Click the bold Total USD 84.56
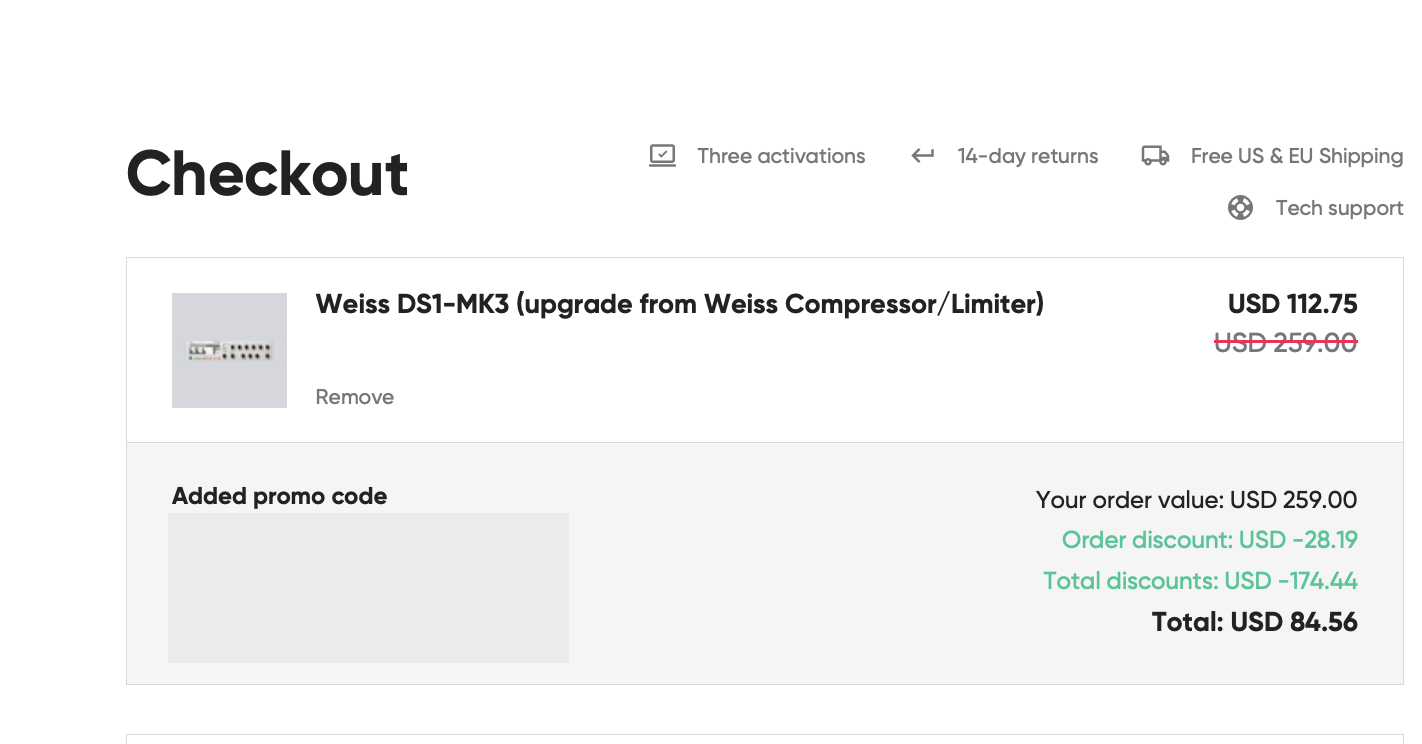Viewport: 1422px width, 744px height. [x=1254, y=622]
